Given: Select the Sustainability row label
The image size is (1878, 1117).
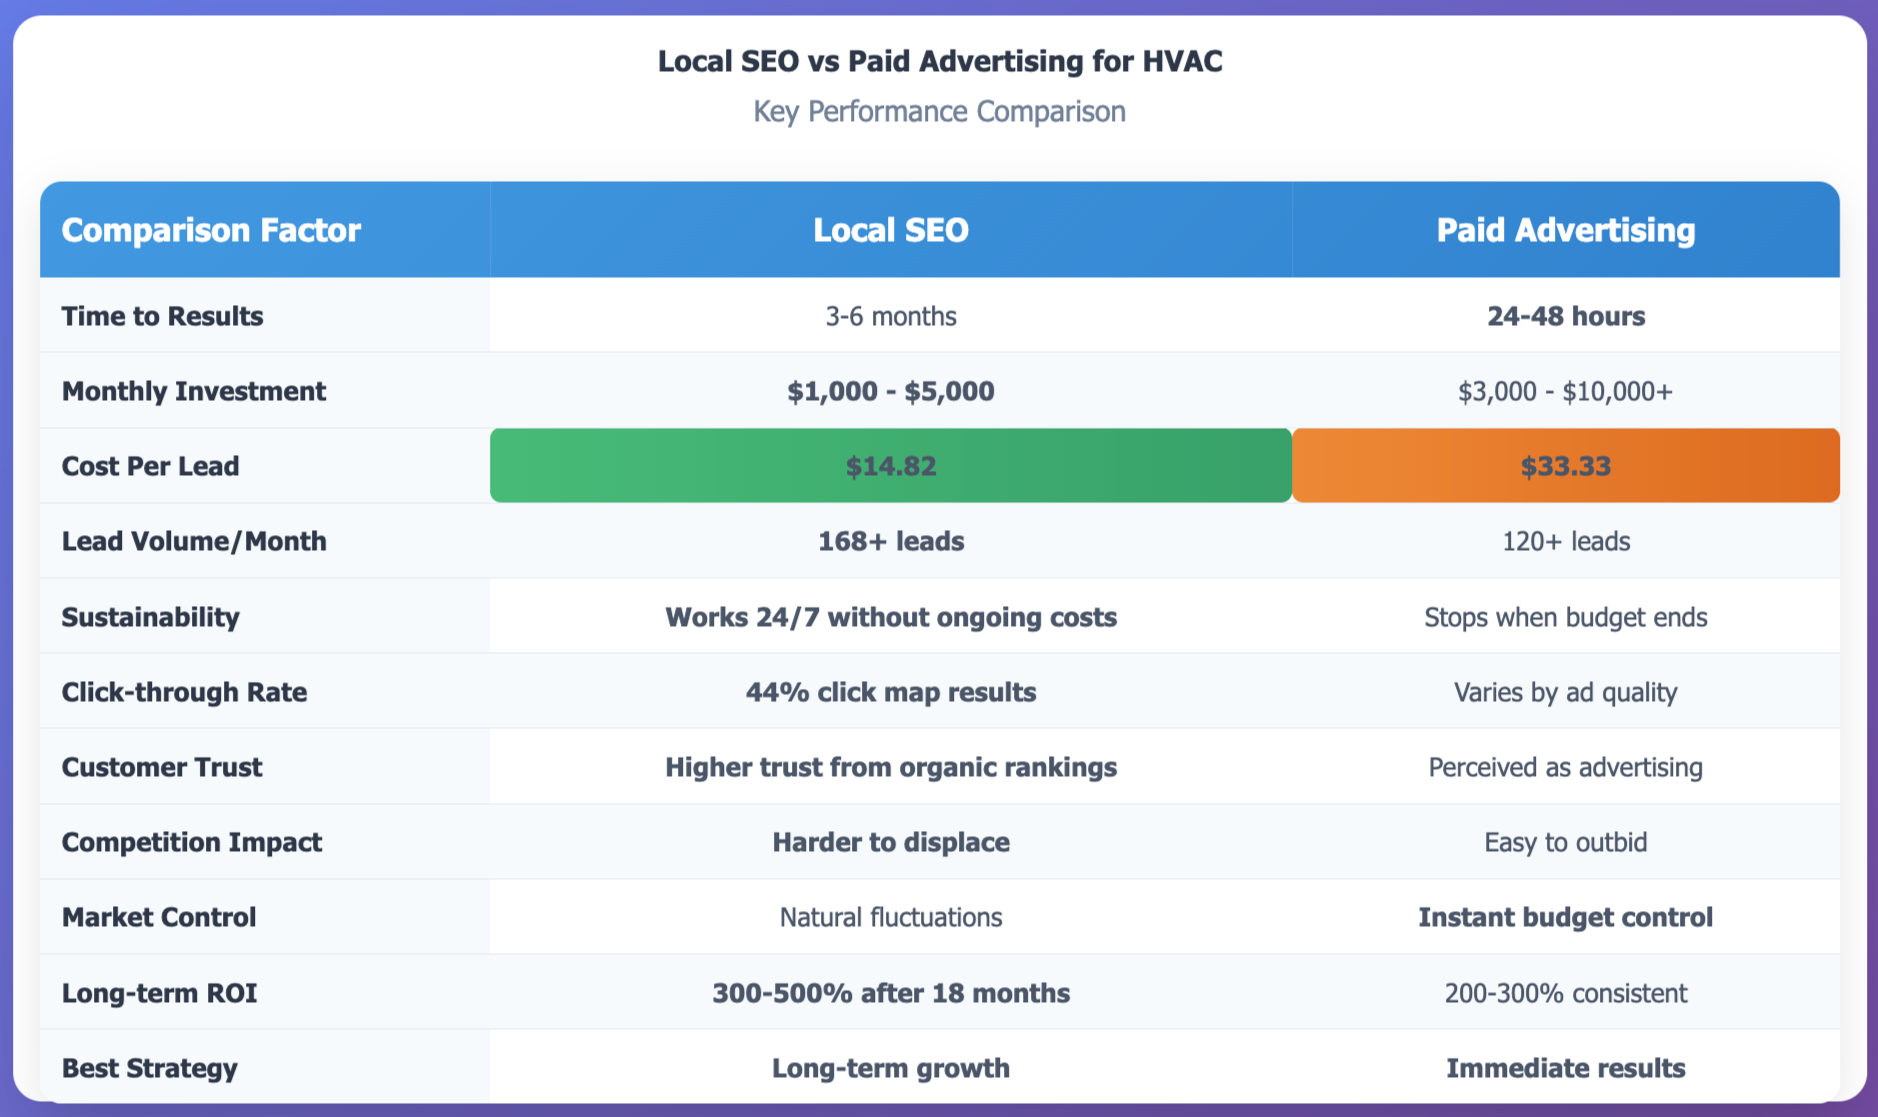Looking at the screenshot, I should (x=150, y=617).
